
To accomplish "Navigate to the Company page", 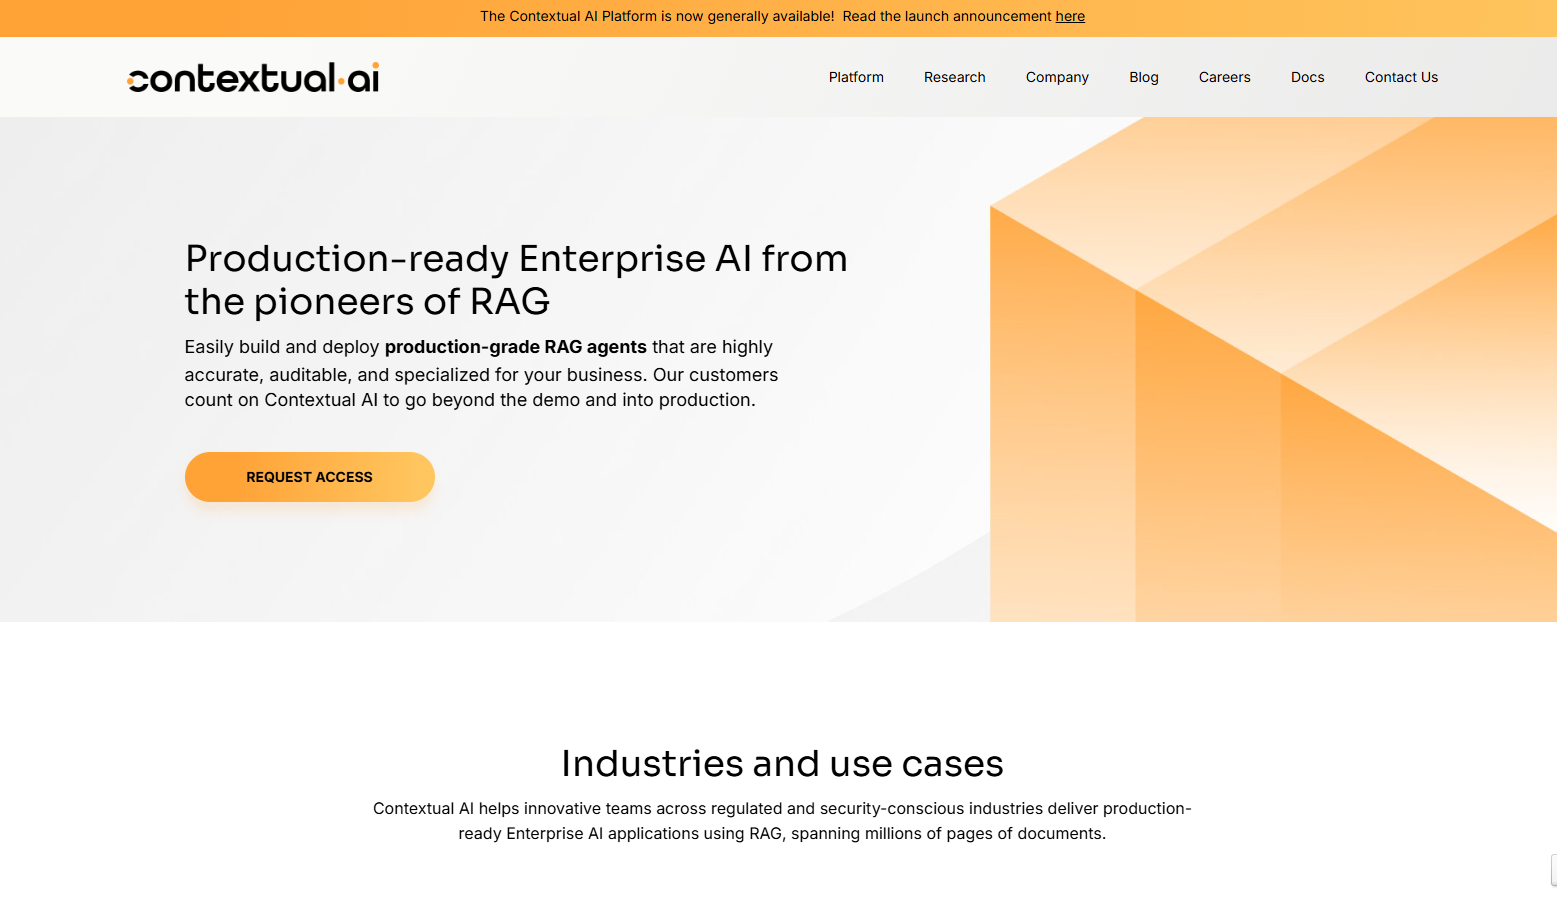I will tap(1057, 77).
